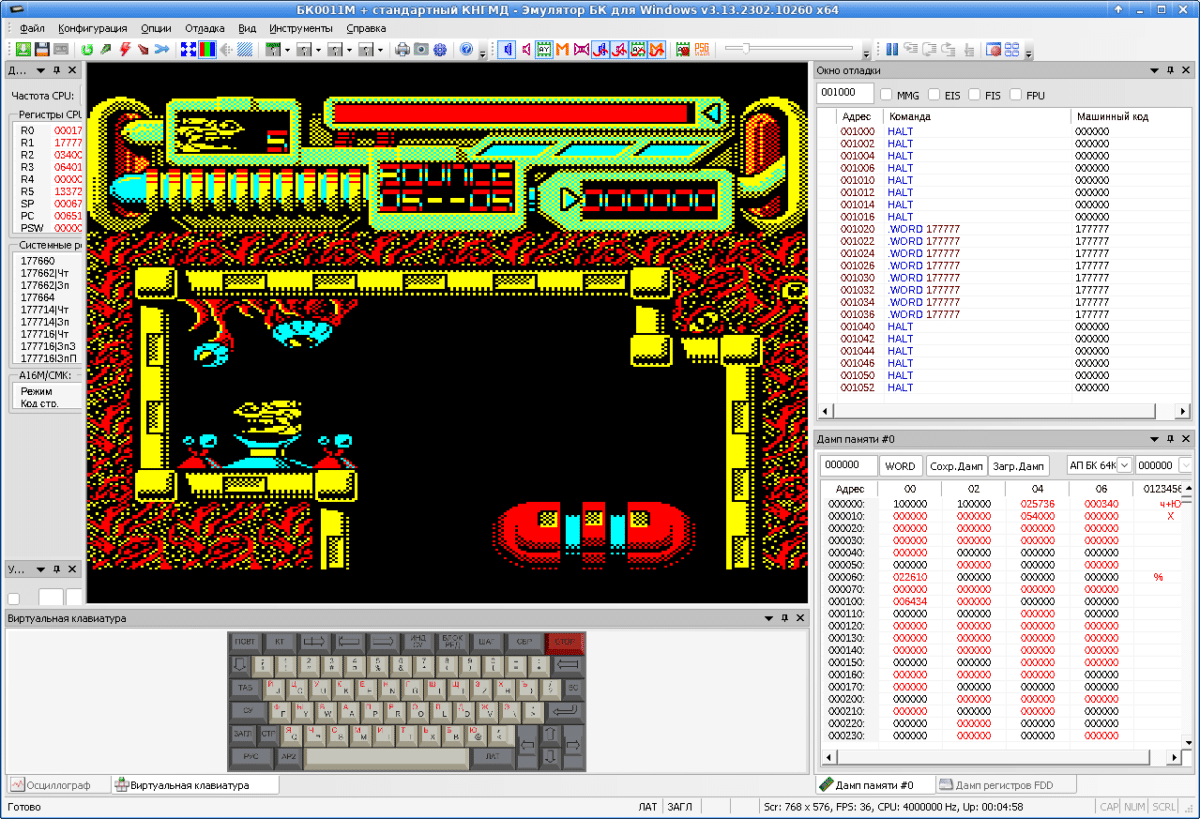The height and width of the screenshot is (819, 1200).
Task: Click the red lightning bolt icon
Action: click(125, 49)
